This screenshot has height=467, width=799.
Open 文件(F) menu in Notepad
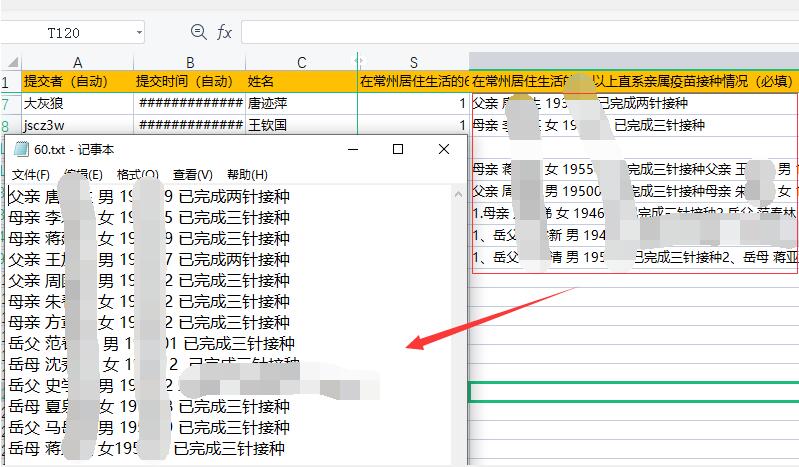31,175
